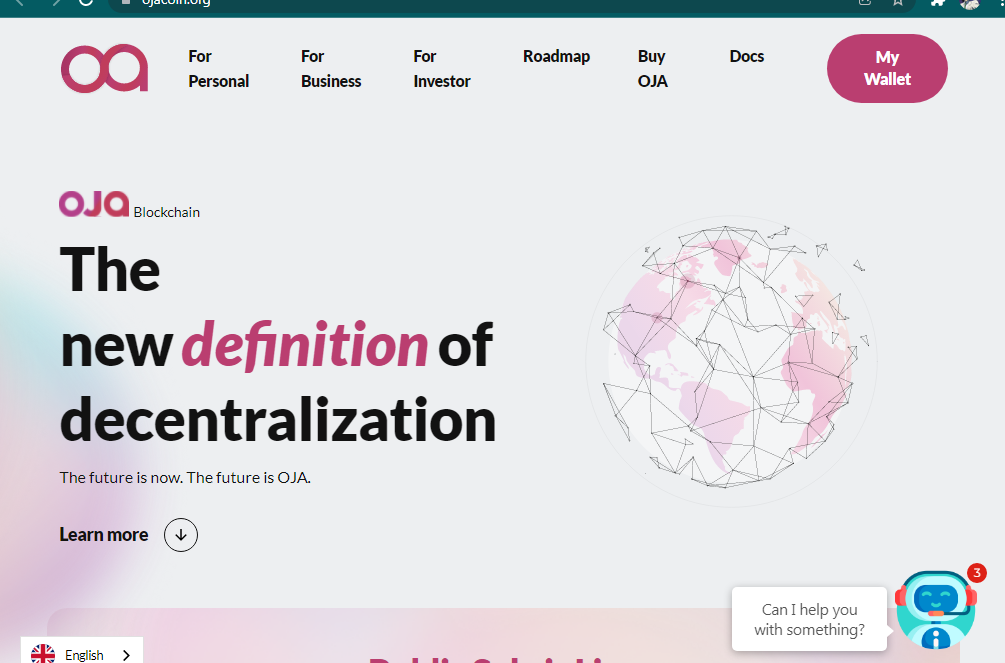
Task: Click the 'Can I help you with something?' bubble
Action: coord(810,619)
